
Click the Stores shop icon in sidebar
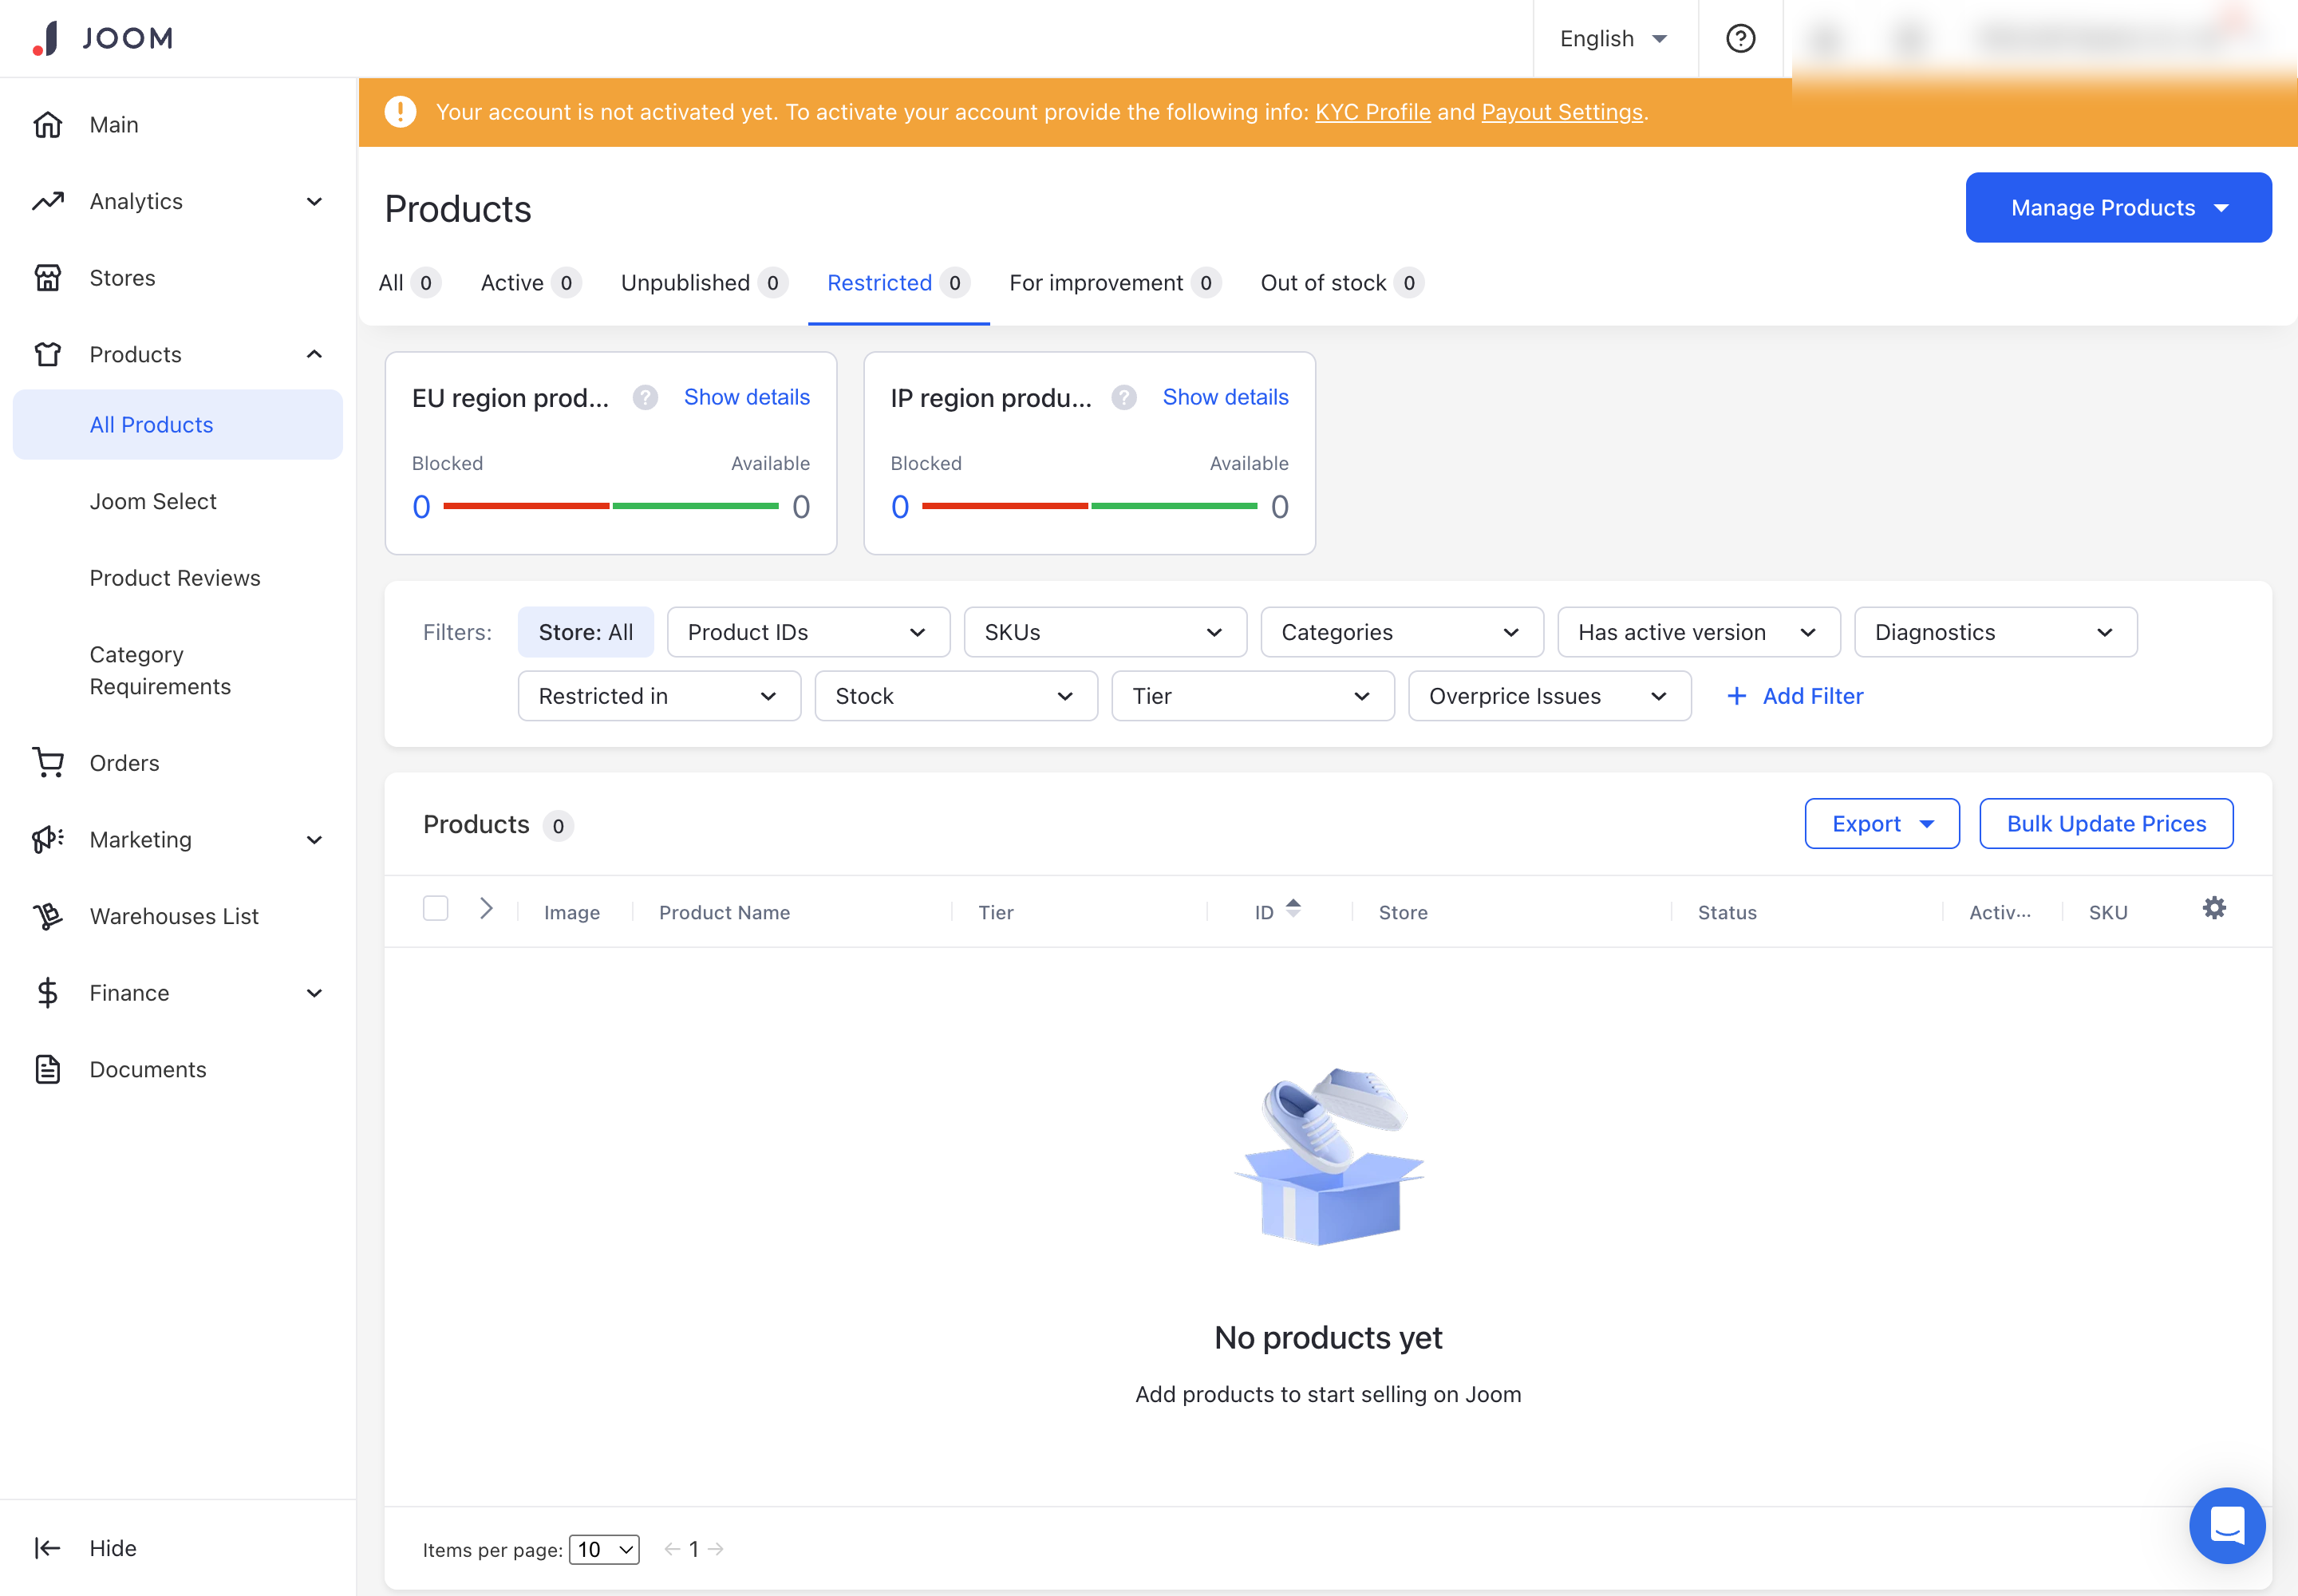pos(47,278)
